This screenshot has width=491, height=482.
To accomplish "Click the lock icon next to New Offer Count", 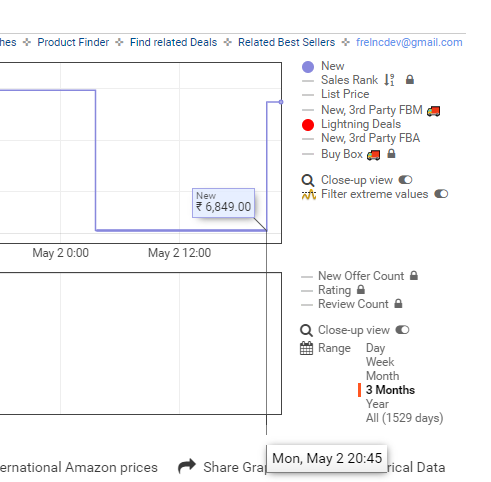I will pyautogui.click(x=414, y=276).
